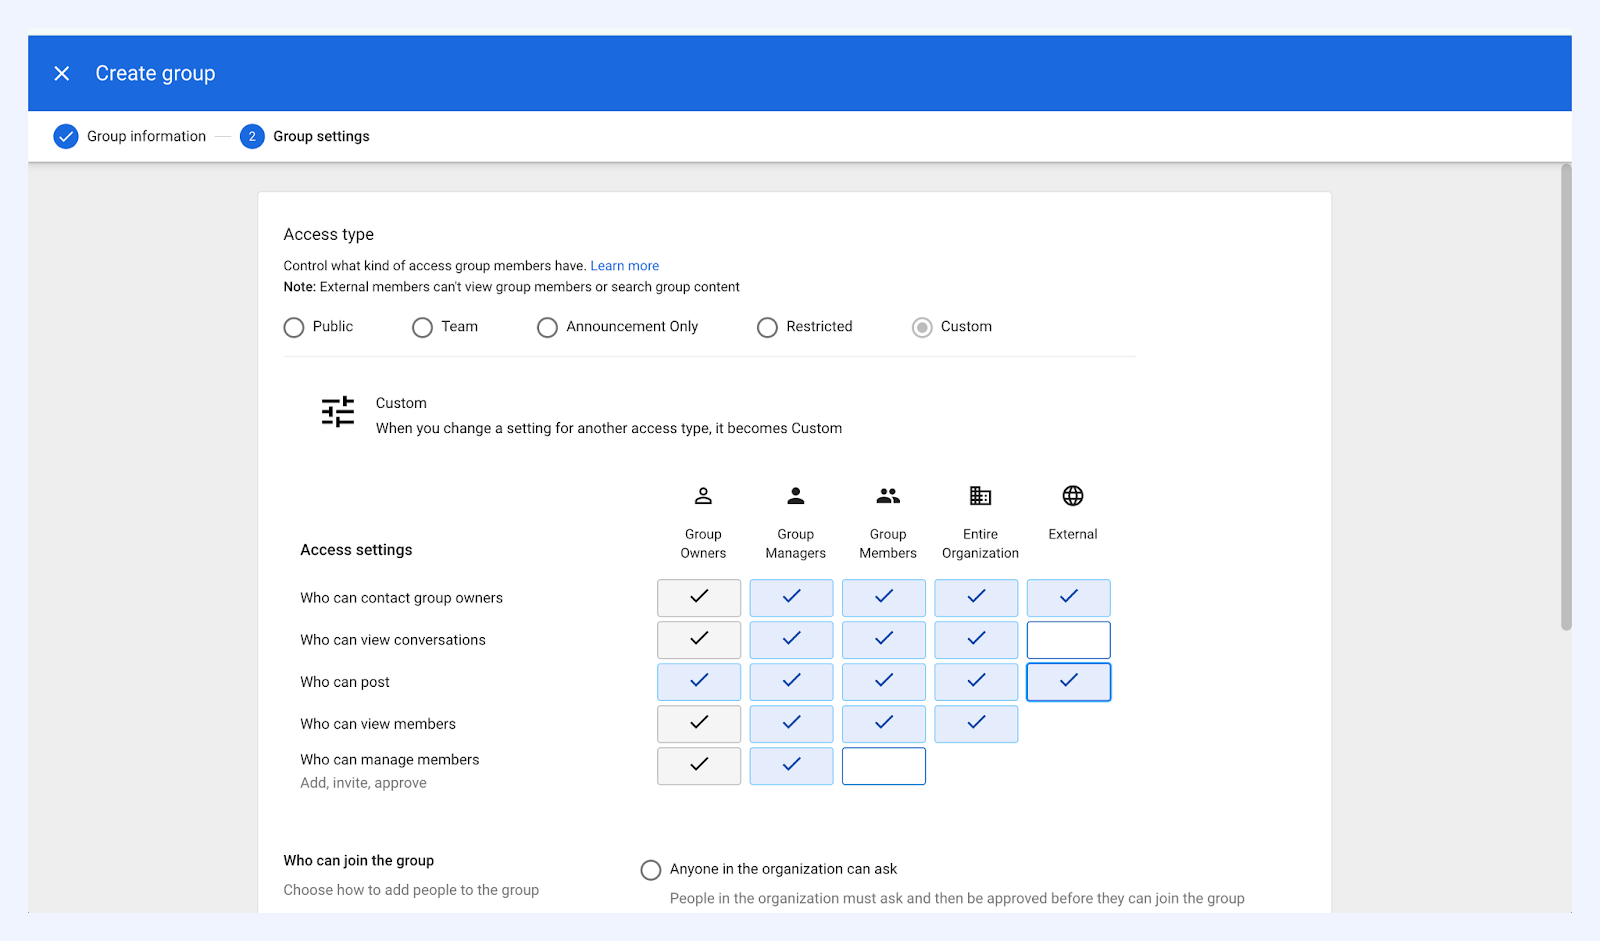The image size is (1600, 941).
Task: Toggle Entire Organization for view conversations
Action: coord(976,640)
